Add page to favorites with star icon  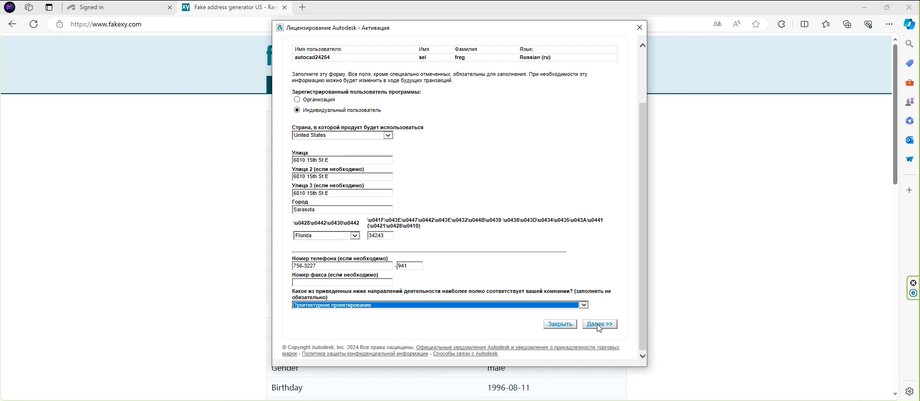tap(756, 24)
